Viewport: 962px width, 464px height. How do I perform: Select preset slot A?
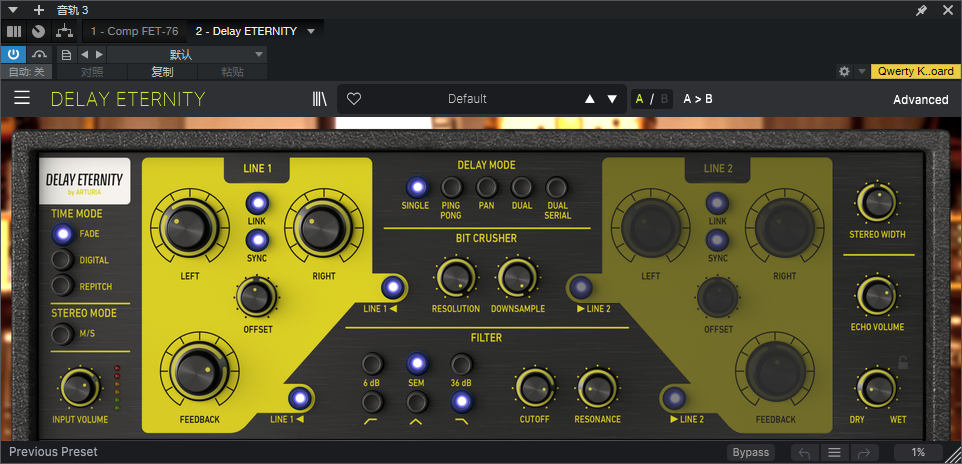pos(640,99)
